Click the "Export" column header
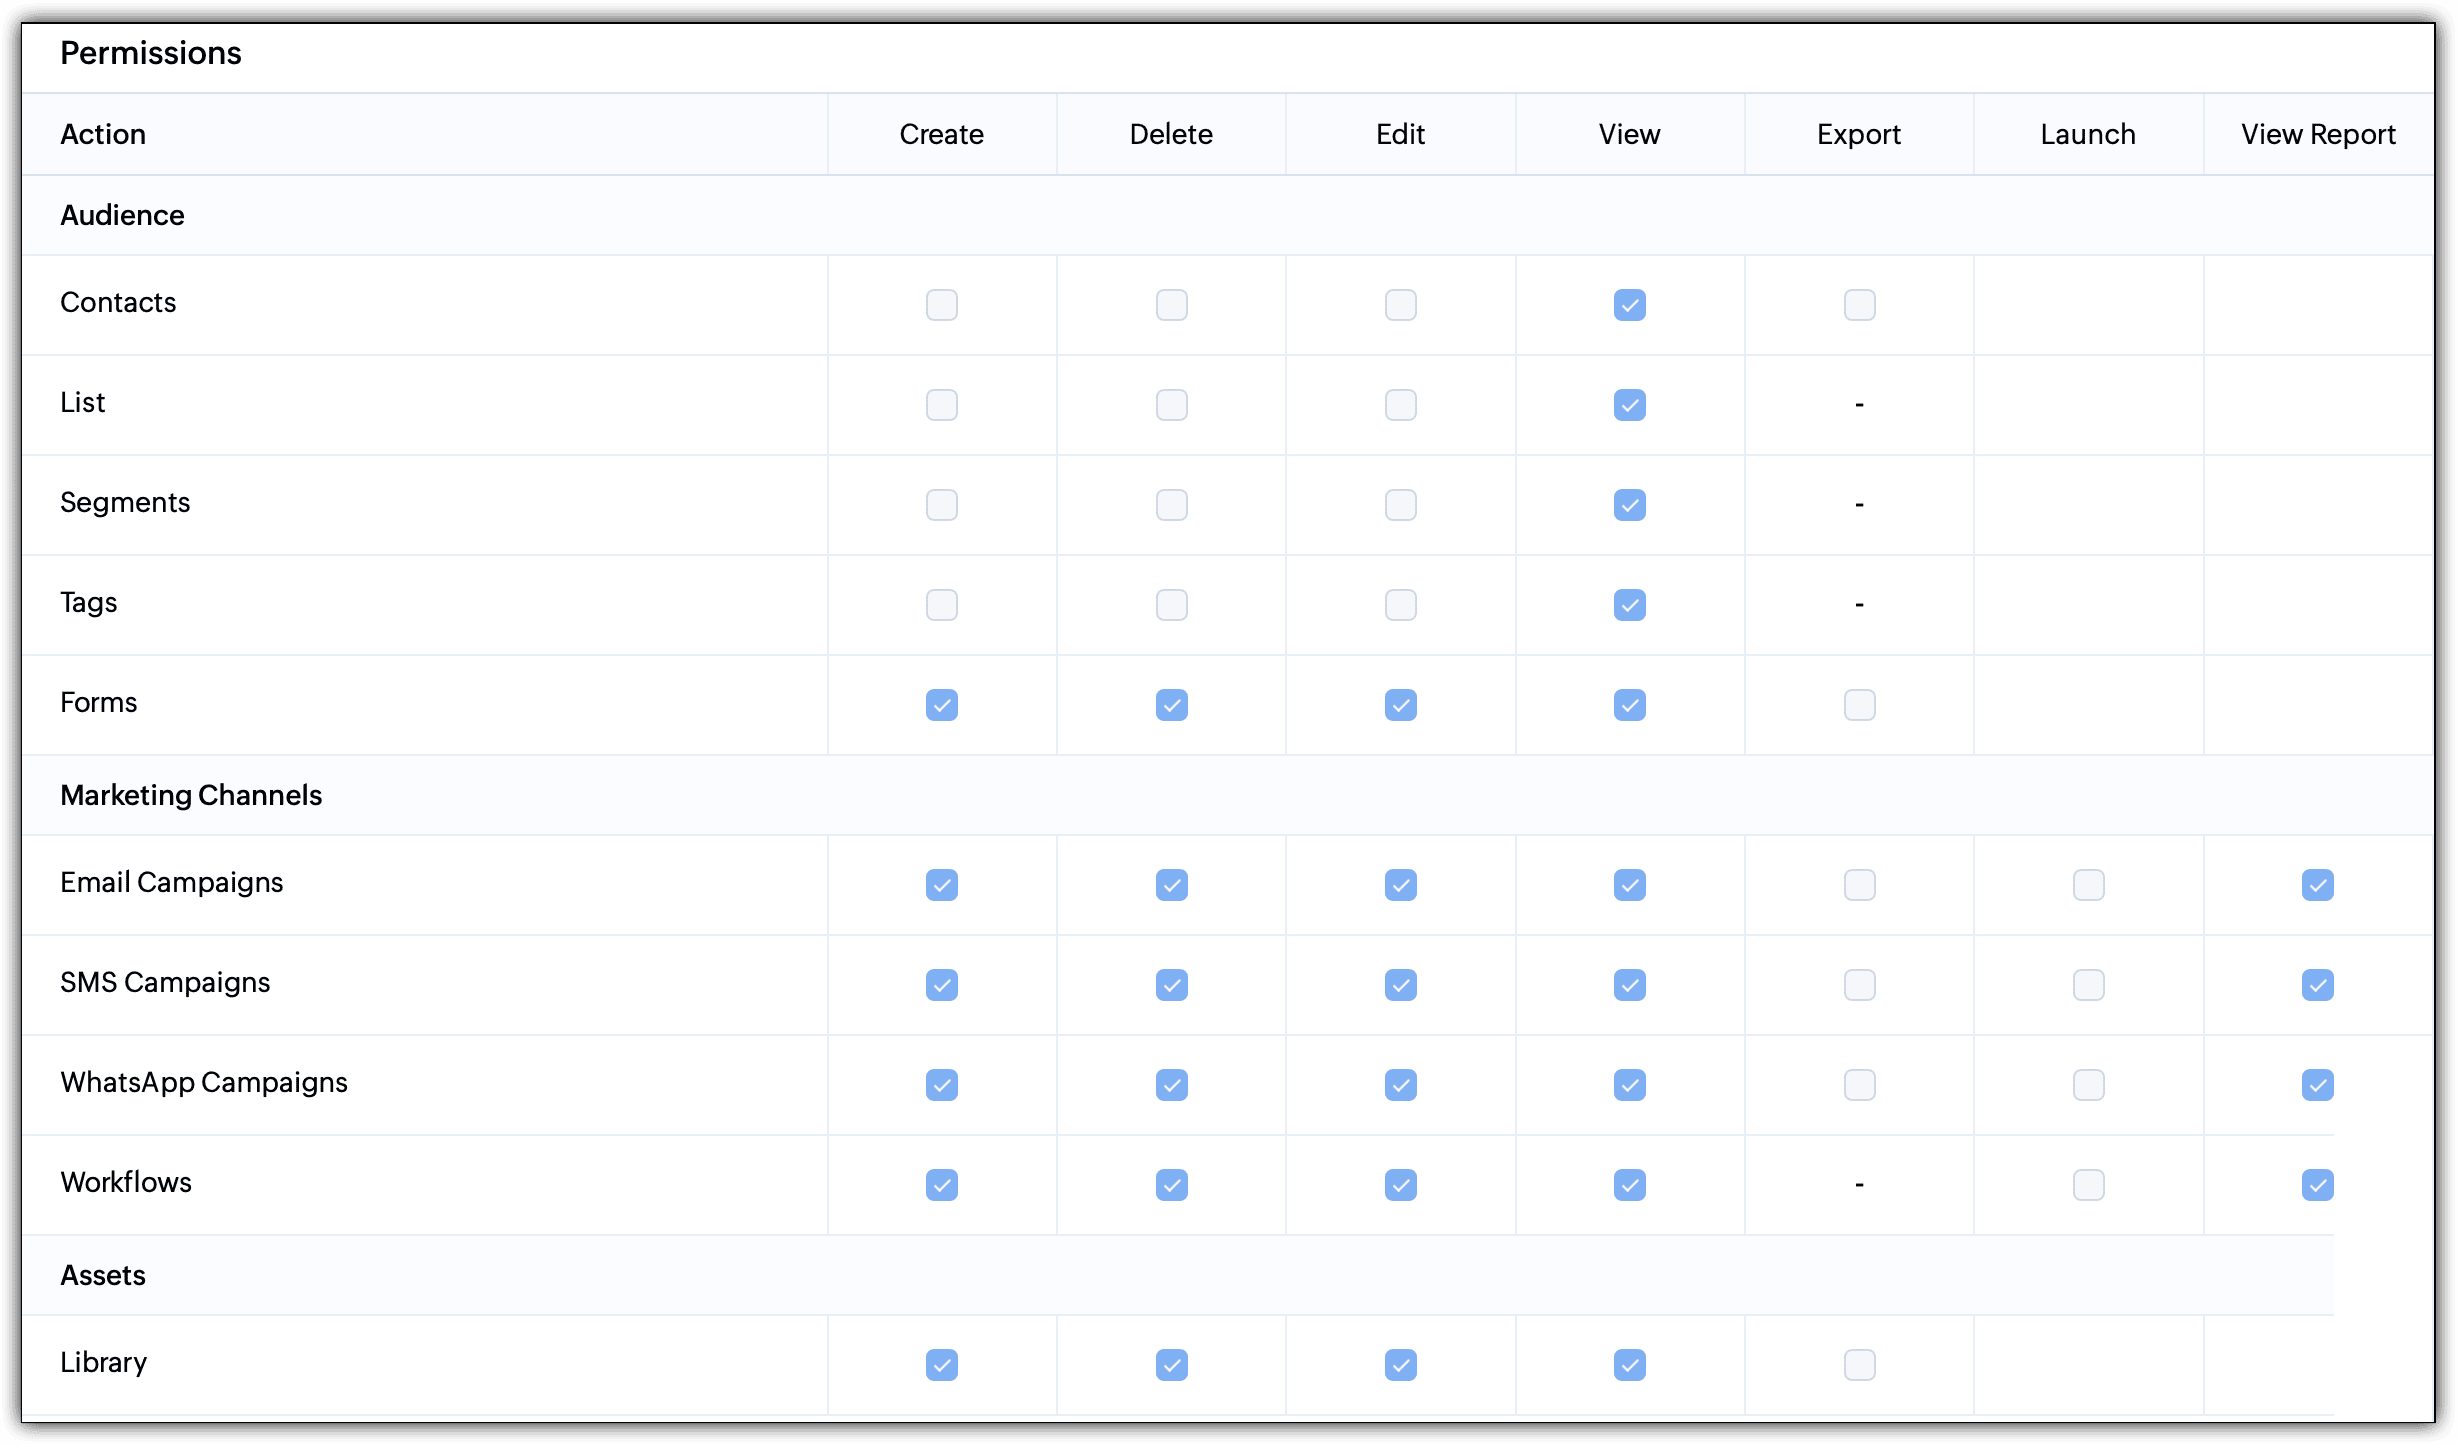2458x1444 pixels. pyautogui.click(x=1859, y=134)
